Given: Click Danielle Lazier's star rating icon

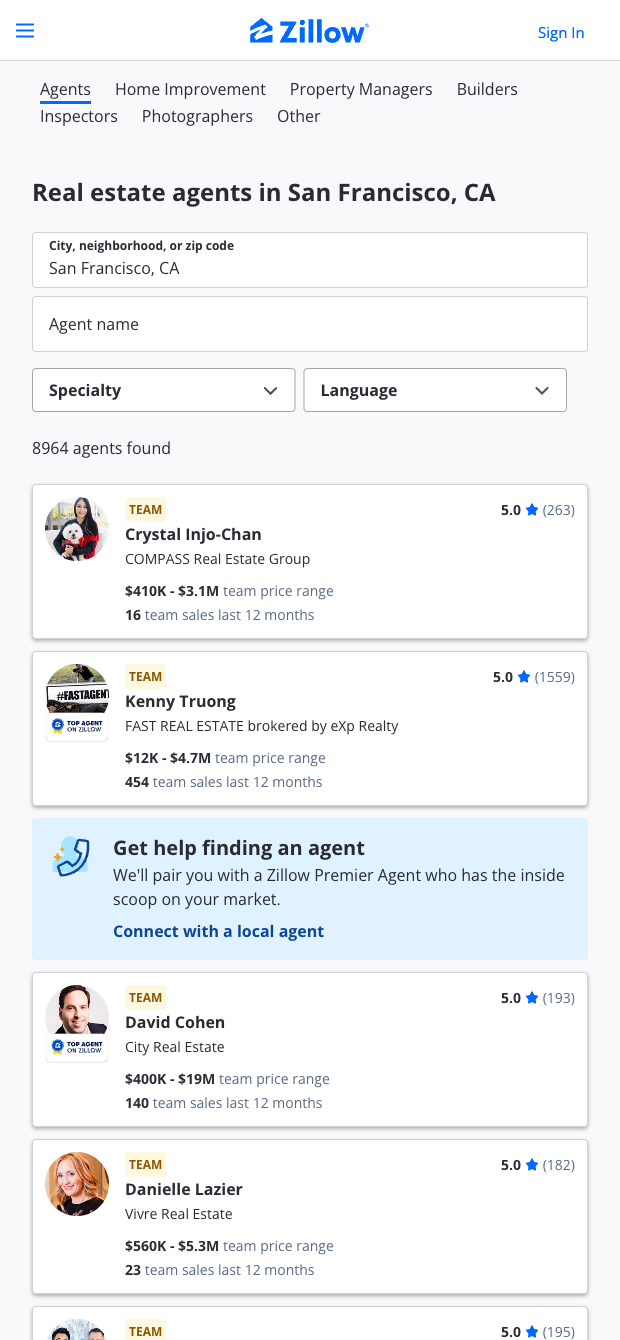Looking at the screenshot, I should (x=532, y=1165).
